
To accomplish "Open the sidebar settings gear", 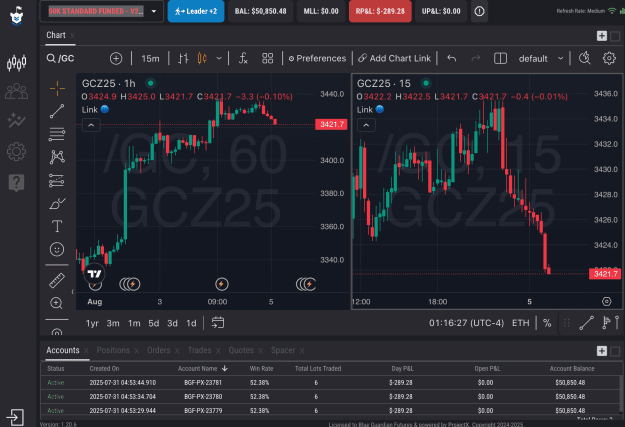I will [x=16, y=151].
